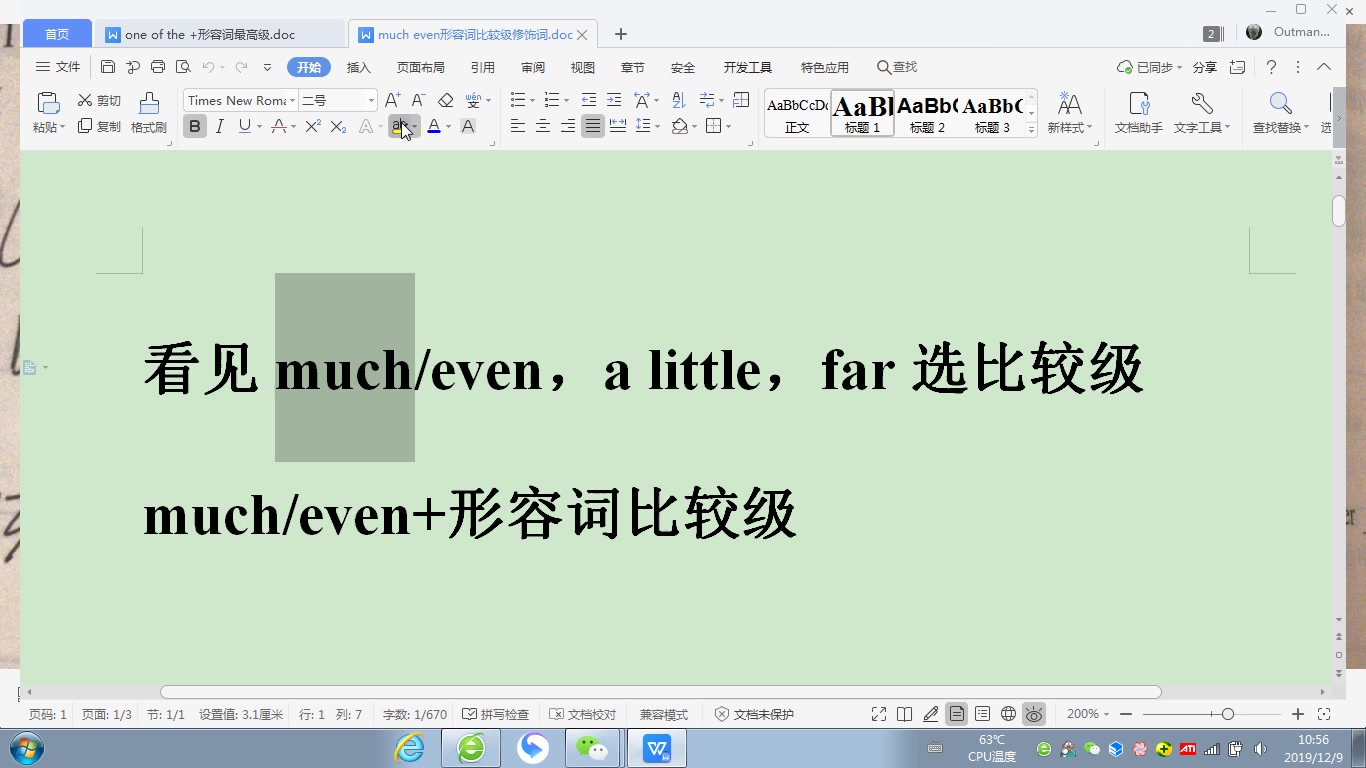Image resolution: width=1366 pixels, height=768 pixels.
Task: Set paragraph to center alignment
Action: (x=543, y=126)
